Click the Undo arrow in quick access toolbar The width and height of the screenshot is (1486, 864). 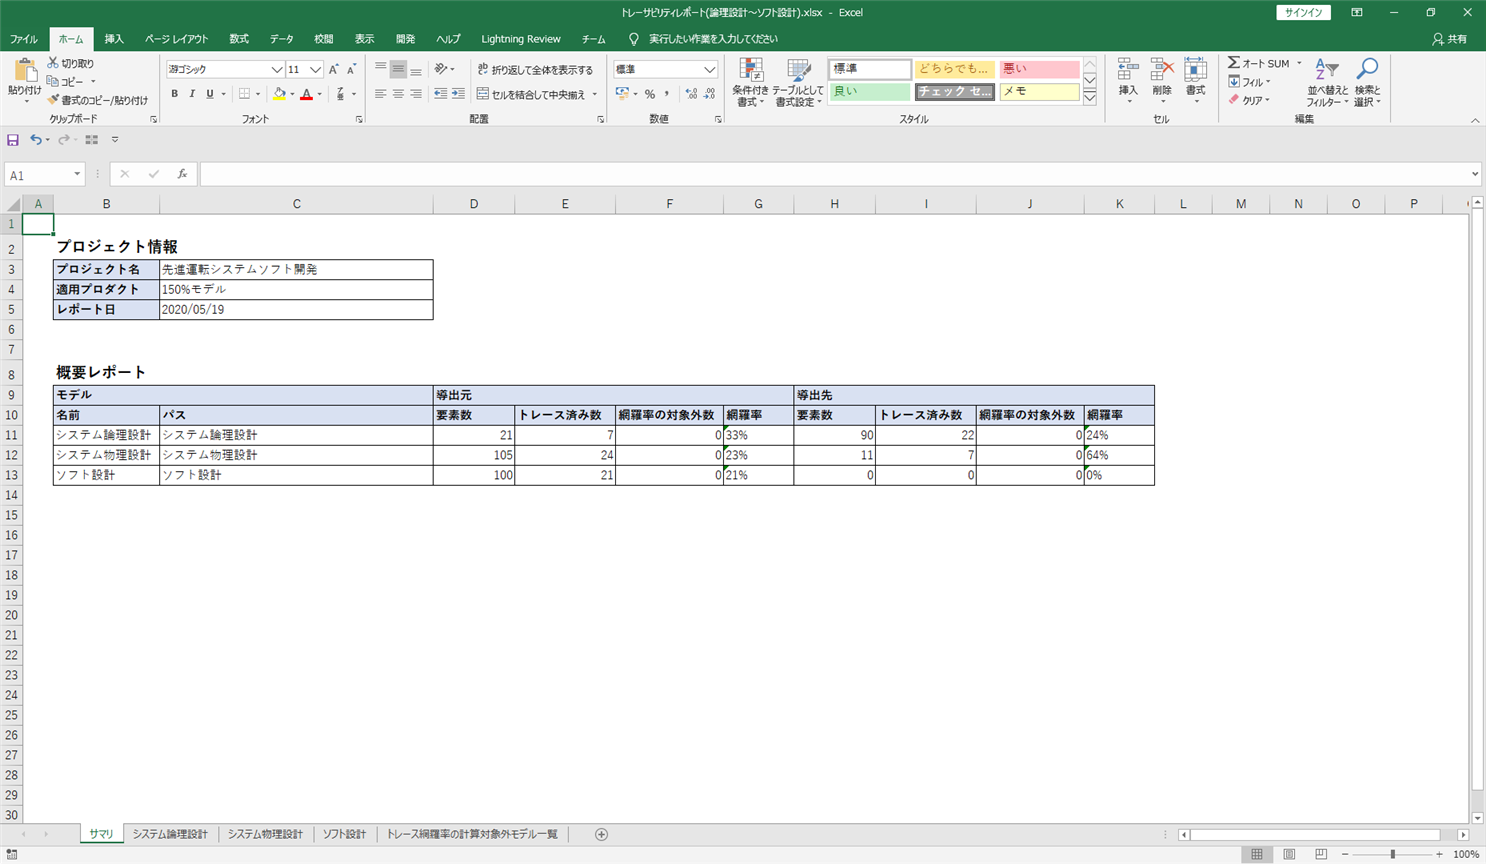(x=35, y=140)
